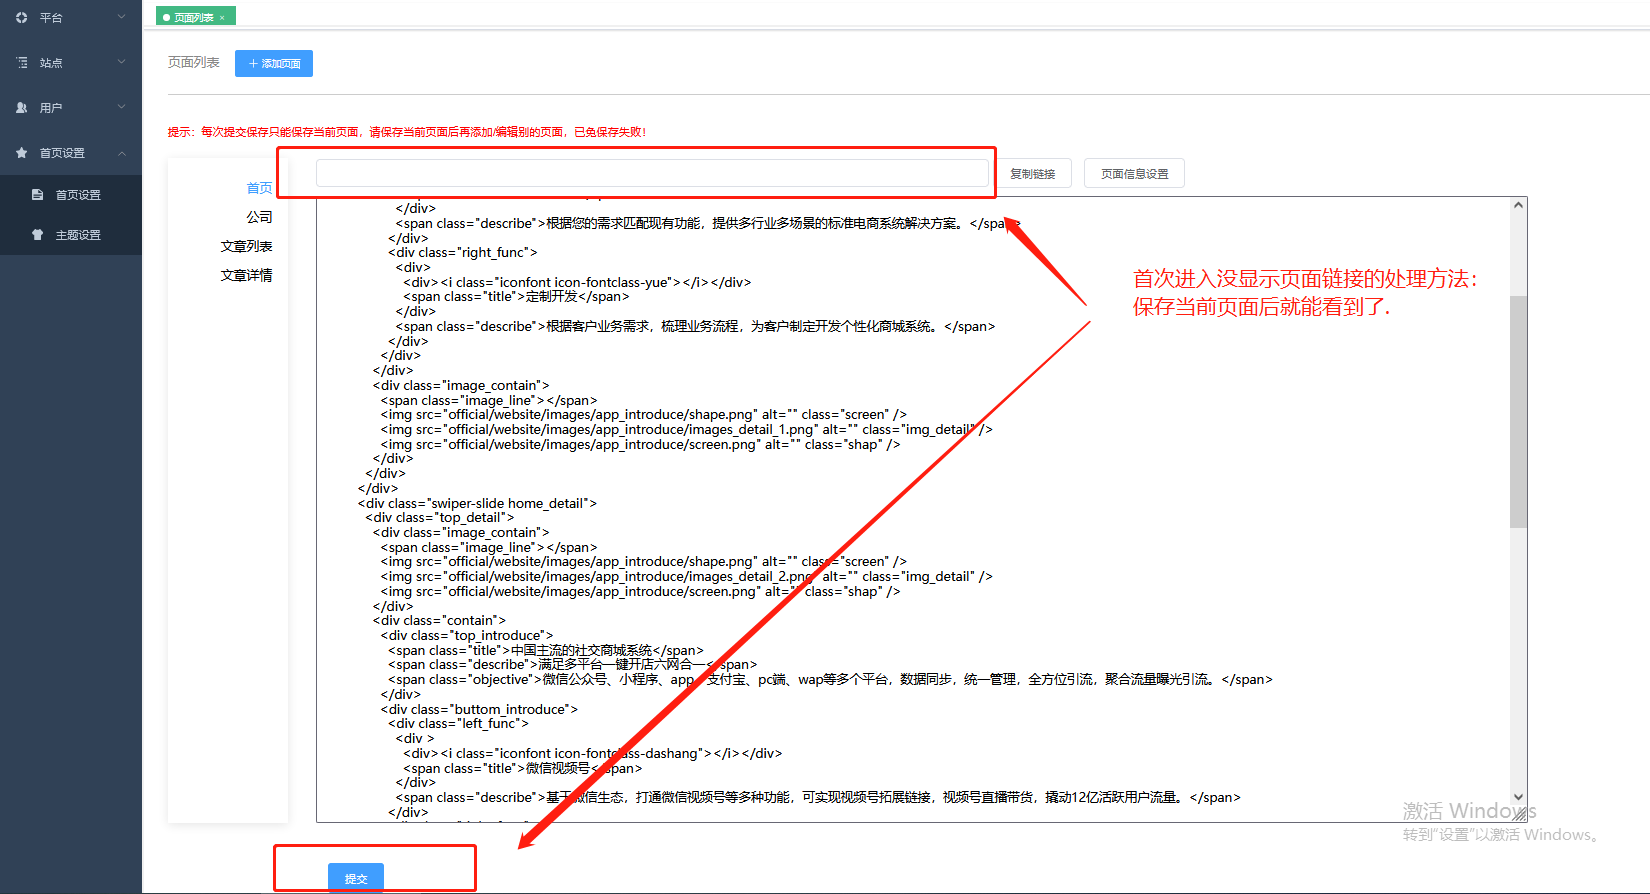Click the 站点 site list icon
This screenshot has height=894, width=1650.
click(22, 63)
